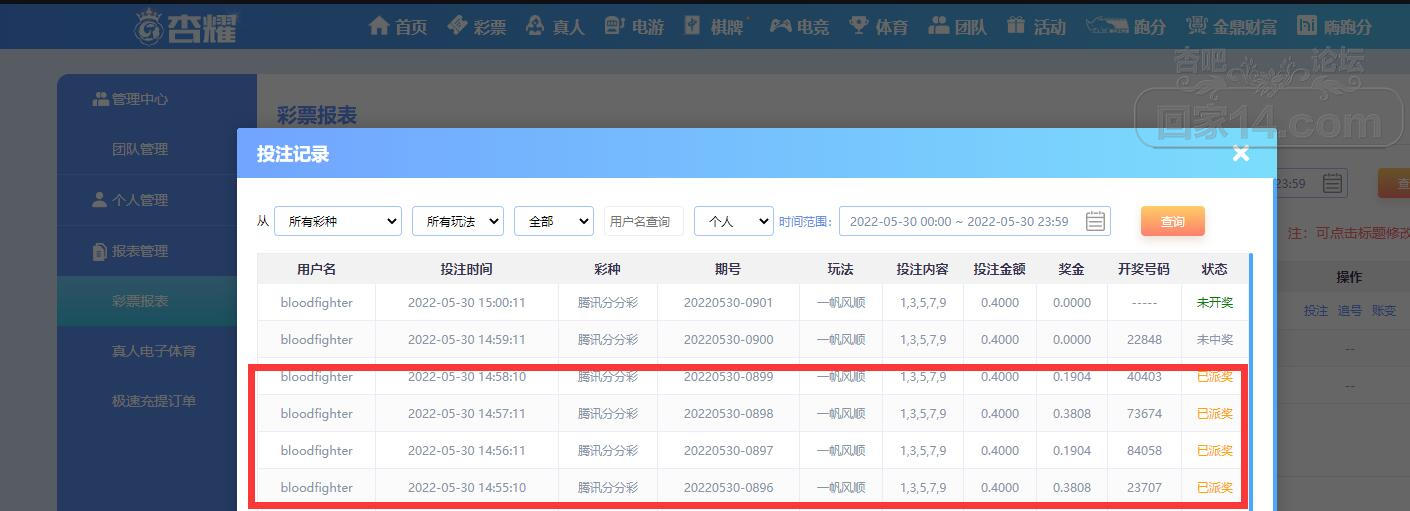This screenshot has width=1410, height=511.
Task: Select period 20220530-0899 cell
Action: click(728, 376)
